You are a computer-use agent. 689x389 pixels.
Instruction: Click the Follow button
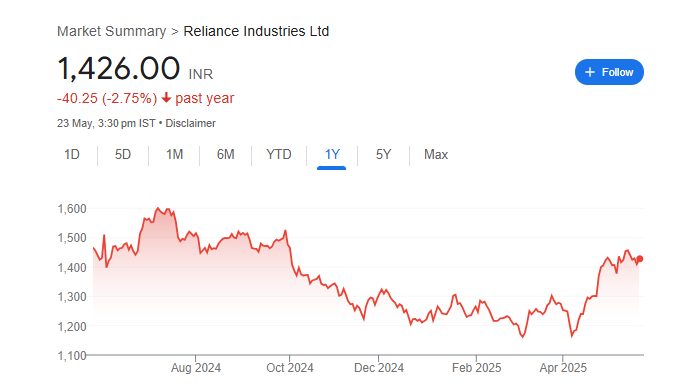609,72
